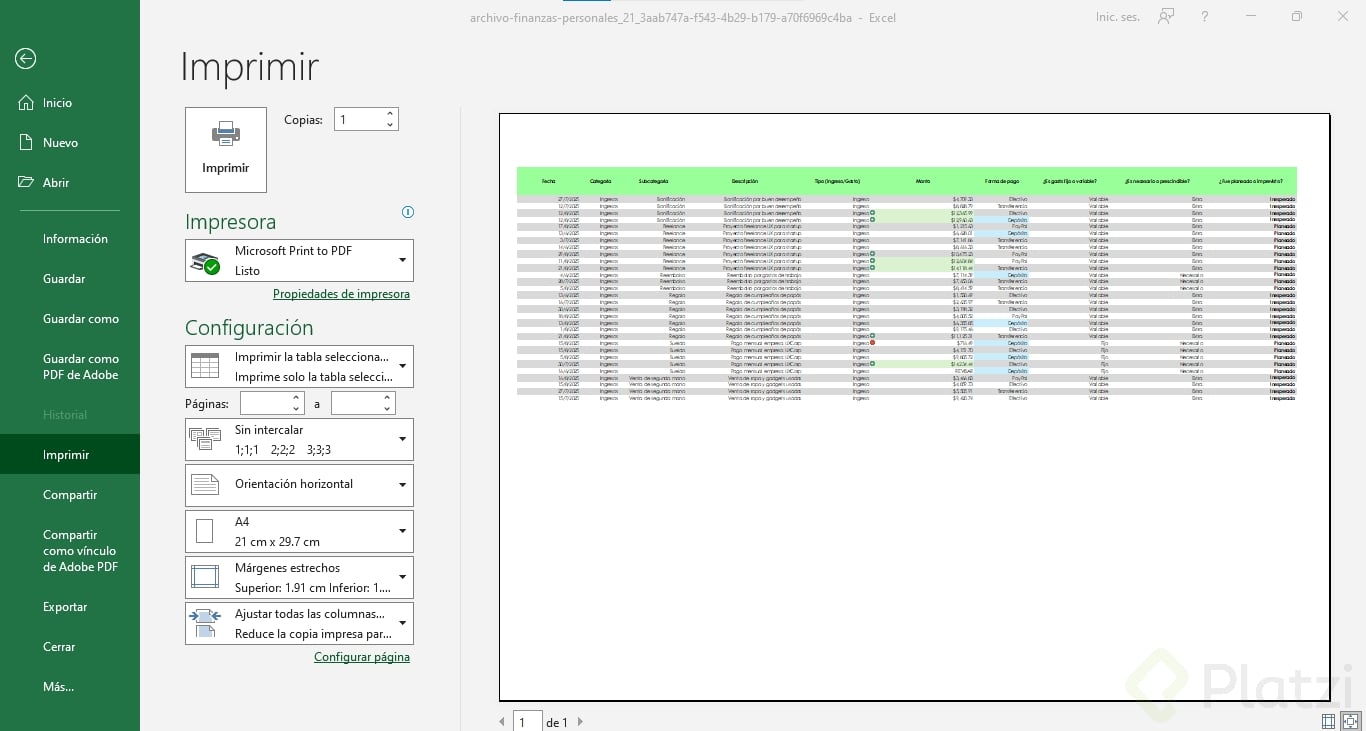Open the Compartir section
Screen dimensions: 1366x731
70,495
